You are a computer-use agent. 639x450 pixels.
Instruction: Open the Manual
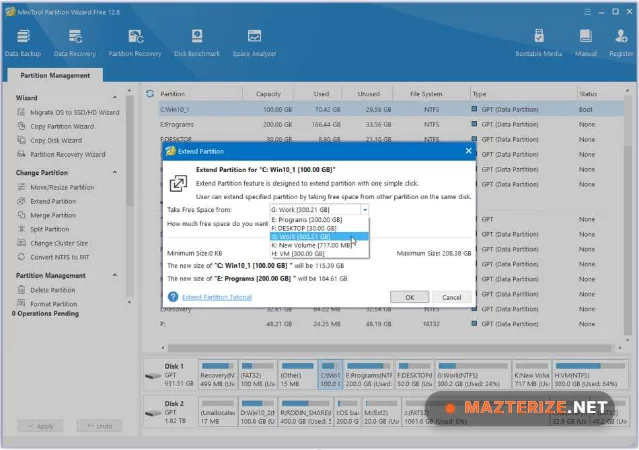point(586,43)
